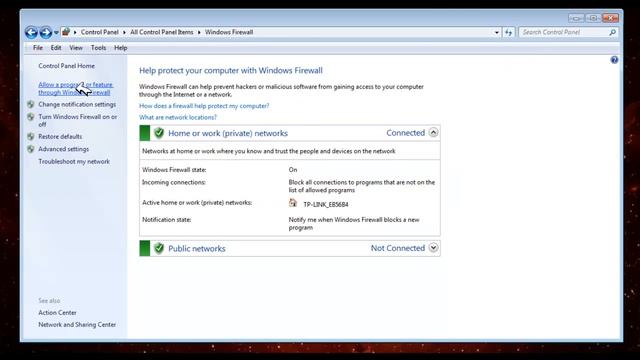Screen dimensions: 640x360
Task: Open the Edit menu
Action: (56, 48)
